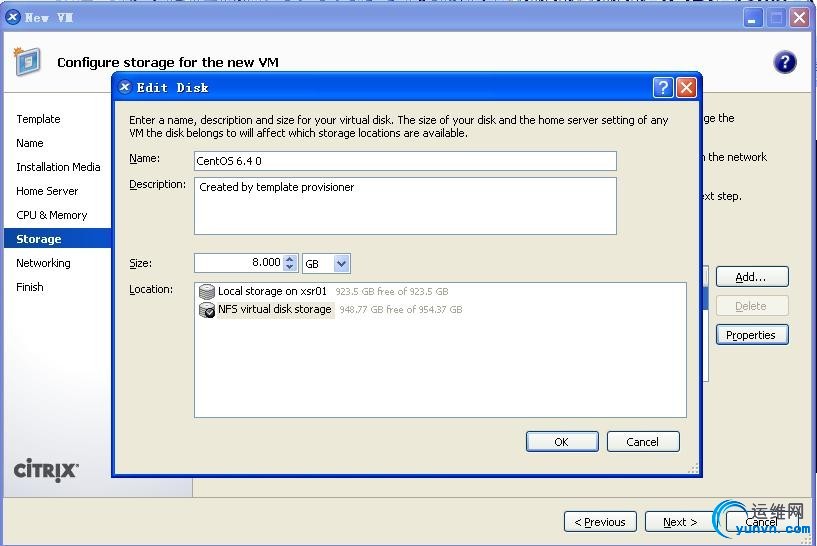Click the Add... button in New VM window
The height and width of the screenshot is (546, 817).
(x=752, y=277)
